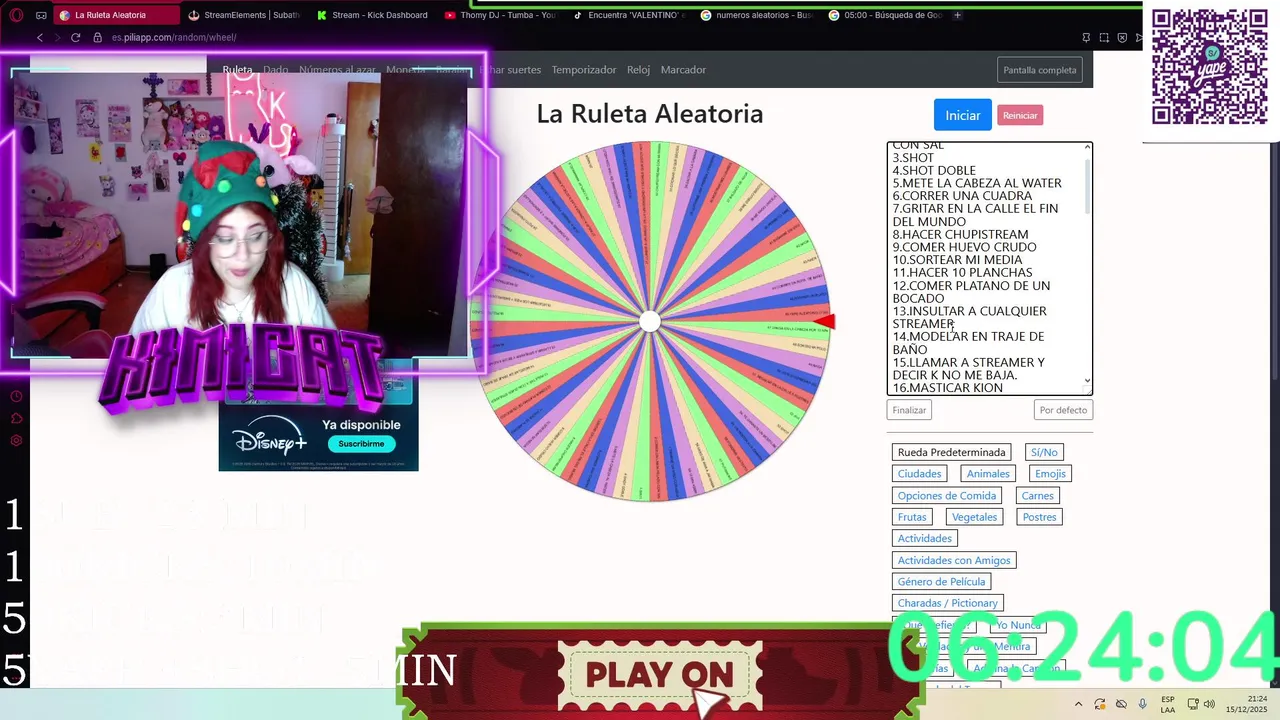Open 05:00 Búsqueda de Google tab
This screenshot has width=1280, height=720.
coord(885,15)
